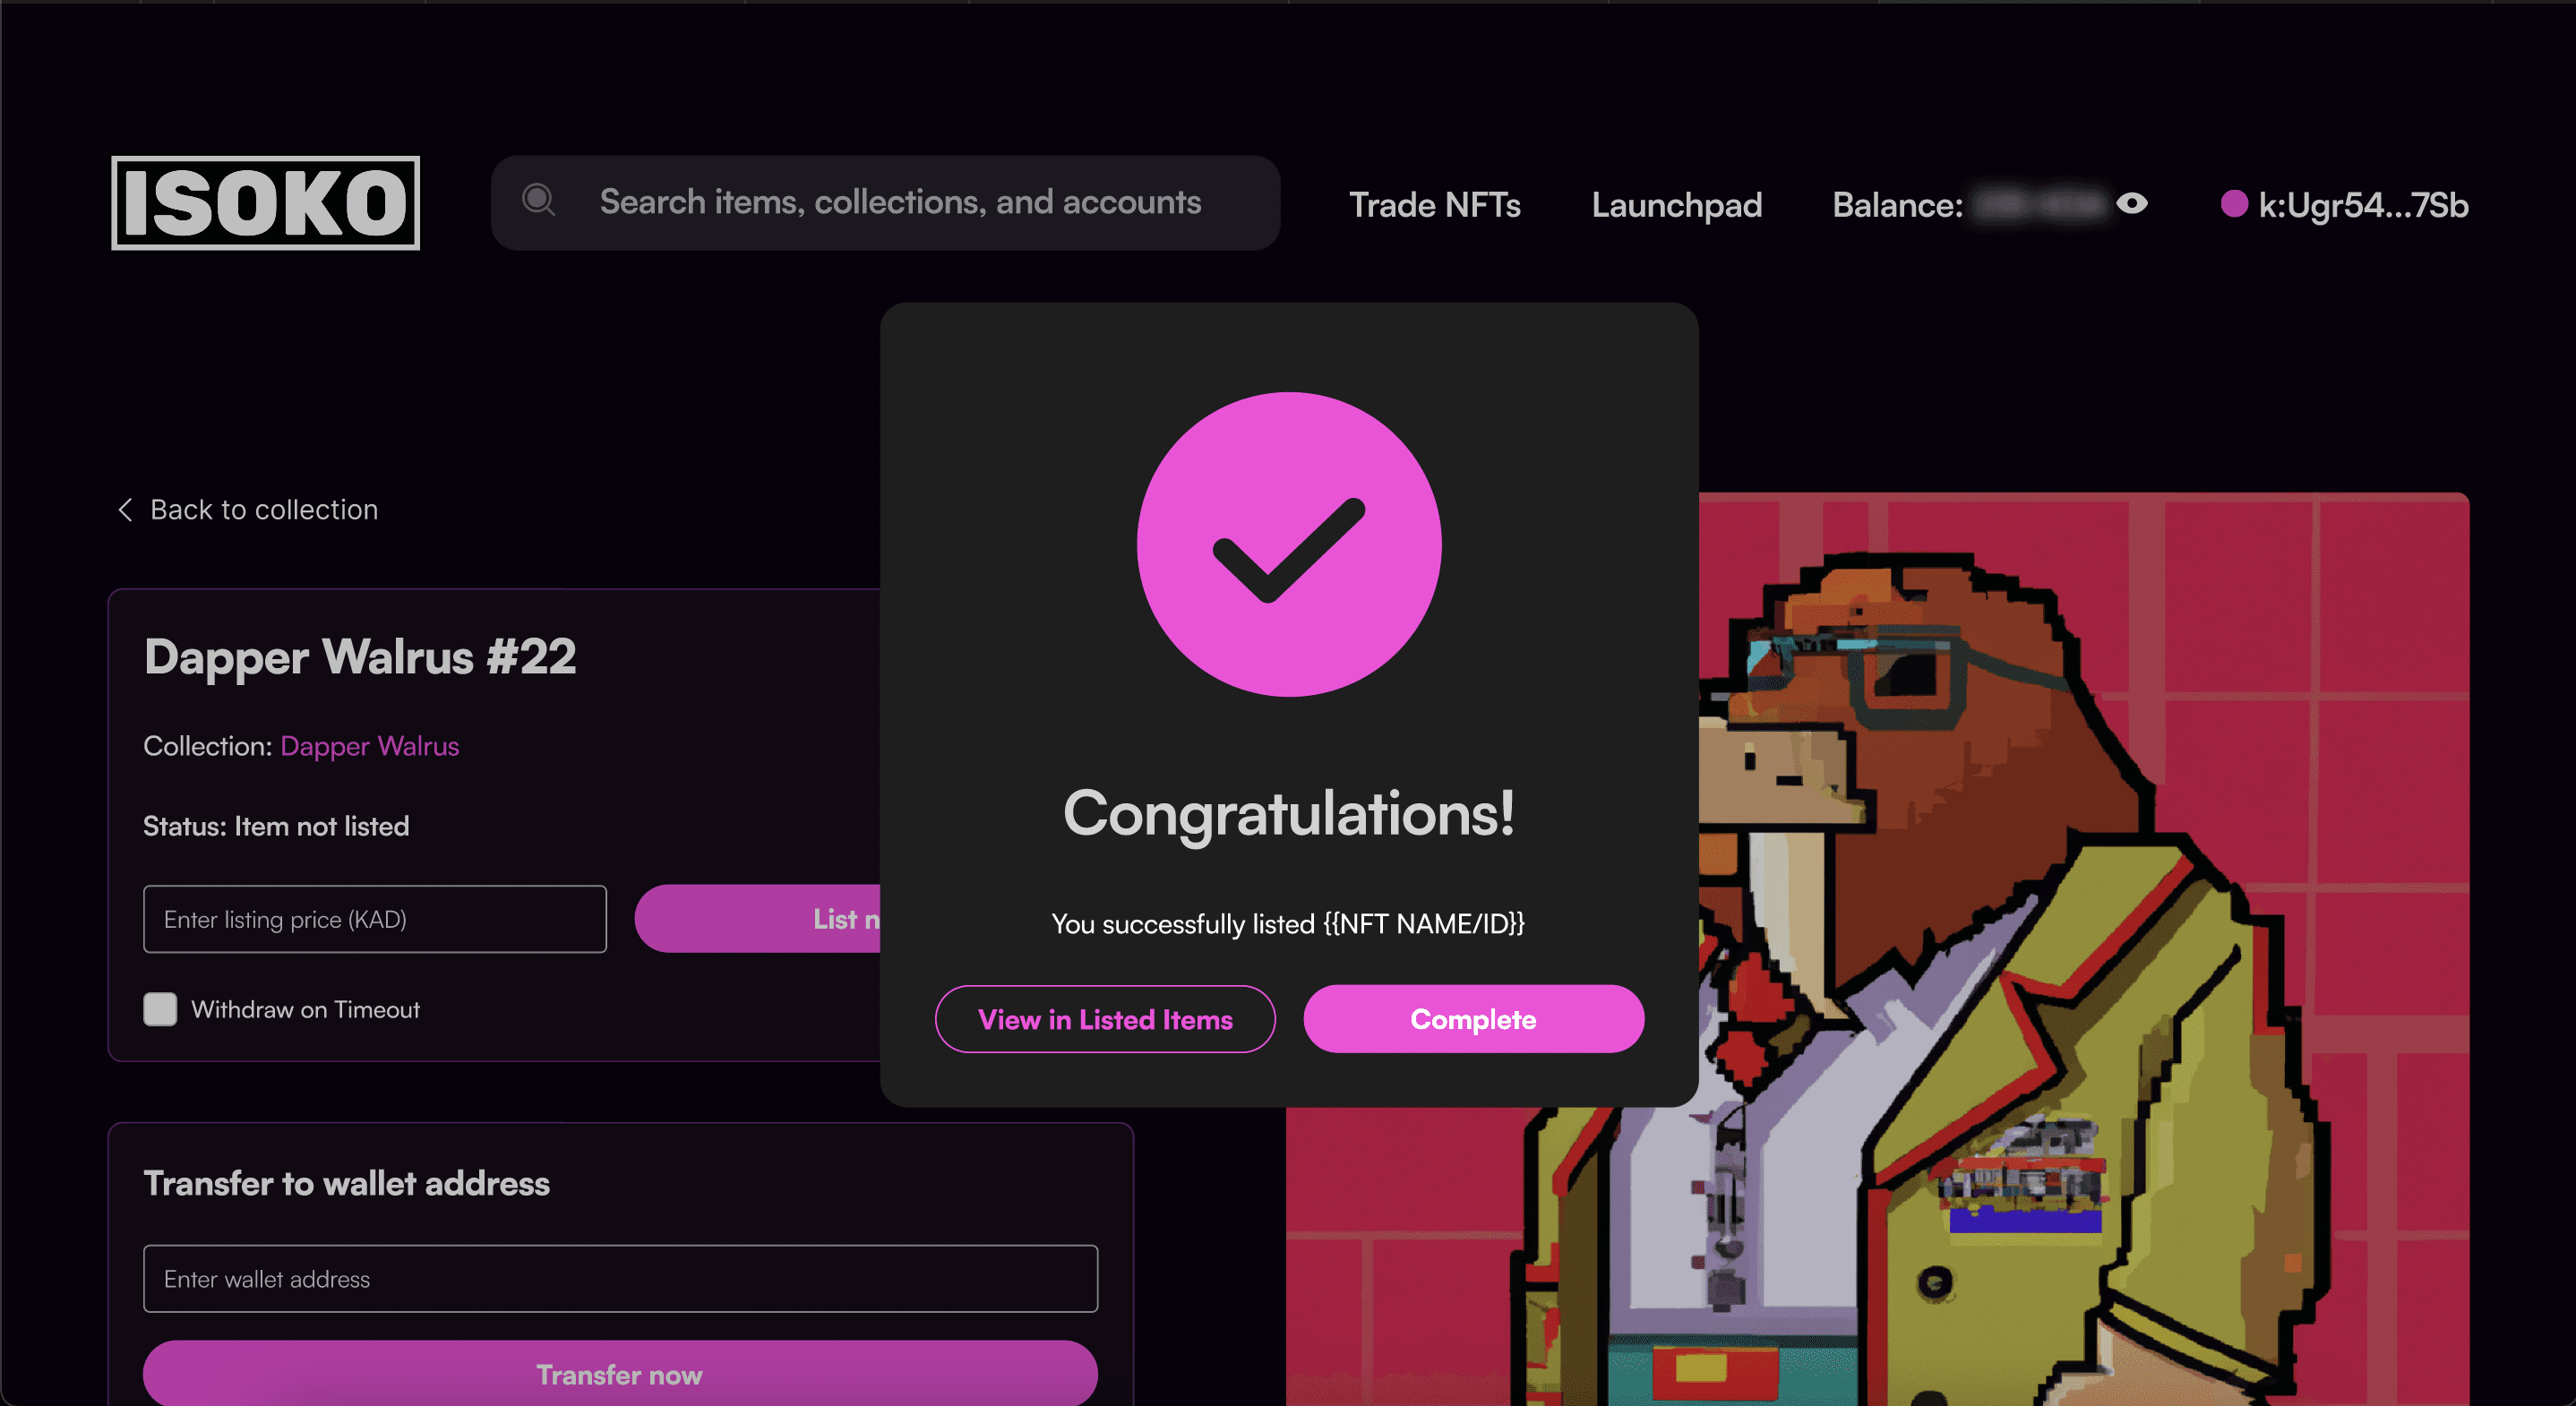Click the search magnifier icon
The width and height of the screenshot is (2576, 1406).
coord(539,201)
